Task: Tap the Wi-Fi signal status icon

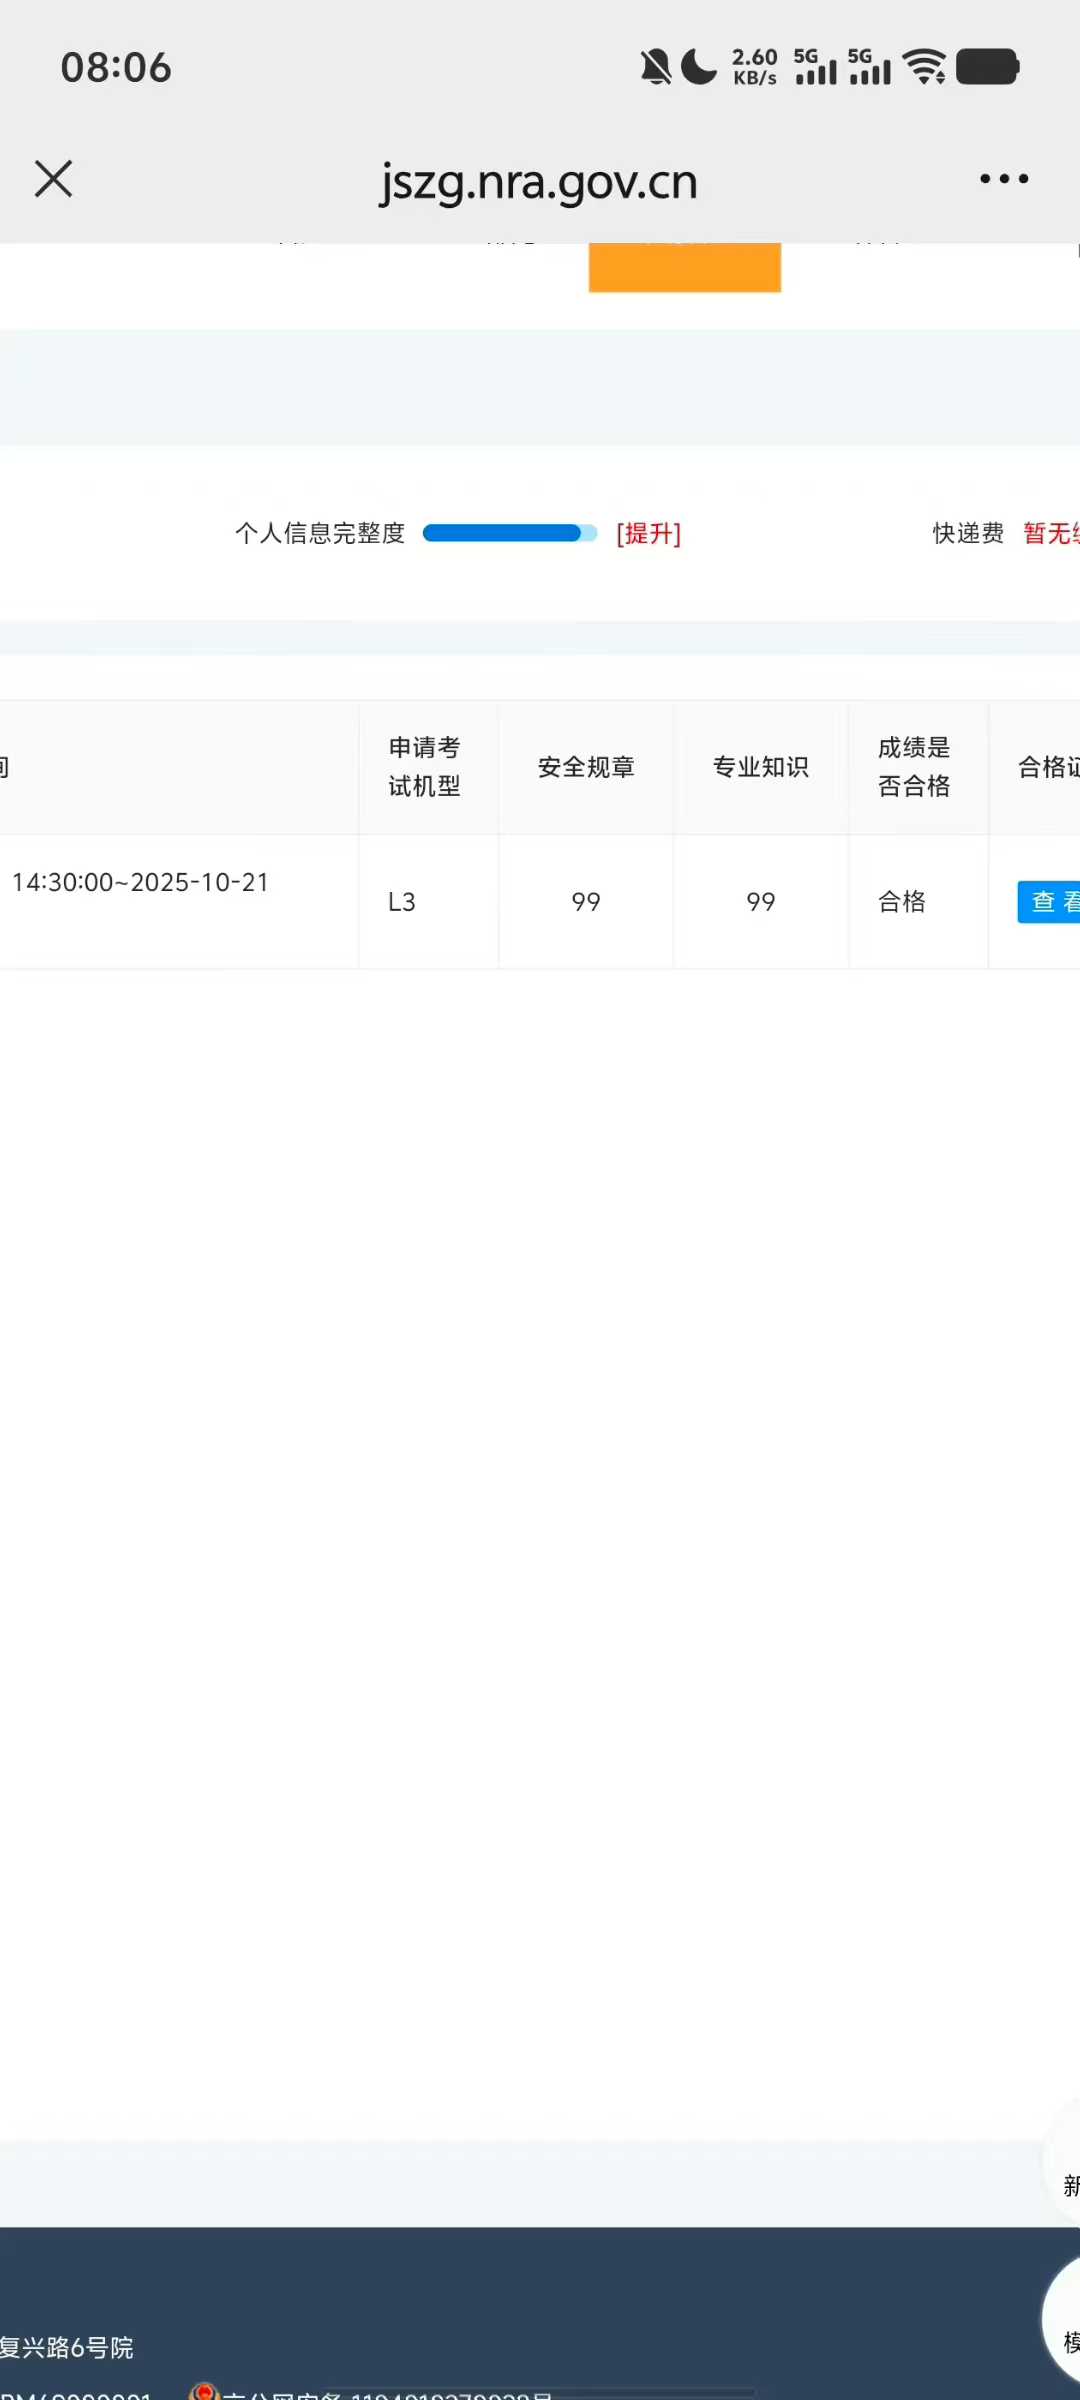Action: click(924, 68)
